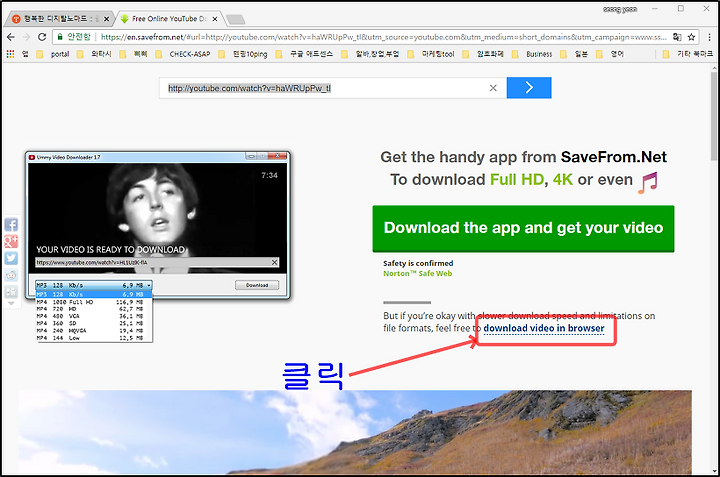
Task: Open the 마케팅tool bookmark folder
Action: coord(432,54)
